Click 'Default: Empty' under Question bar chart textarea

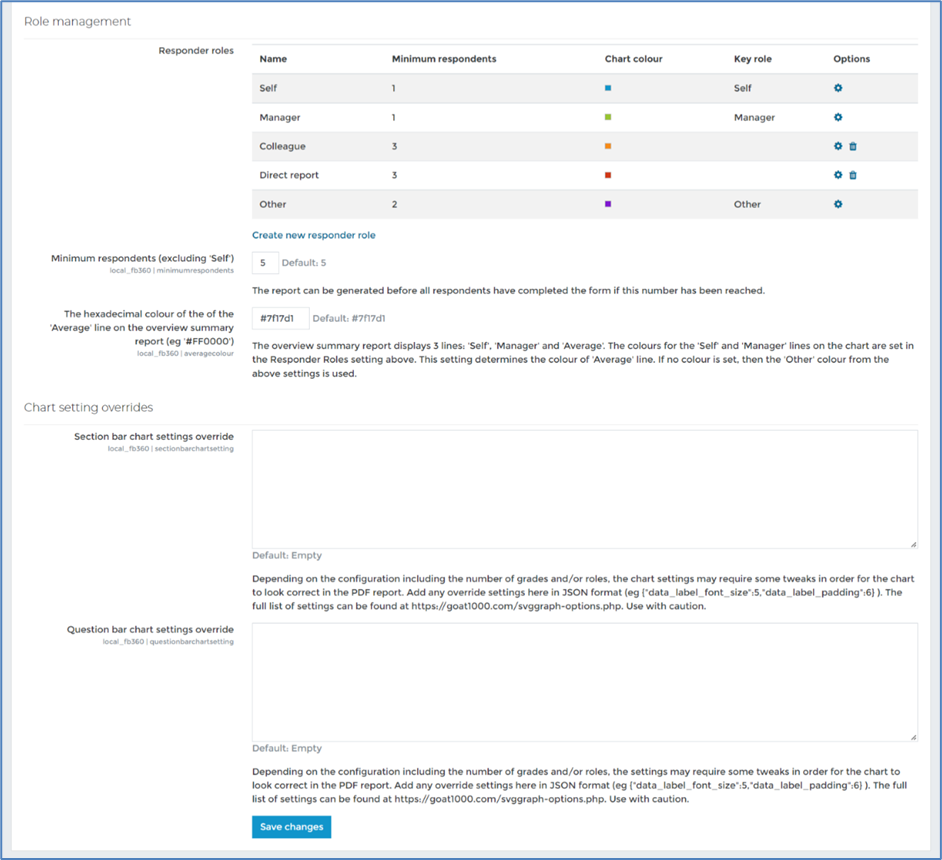point(287,748)
